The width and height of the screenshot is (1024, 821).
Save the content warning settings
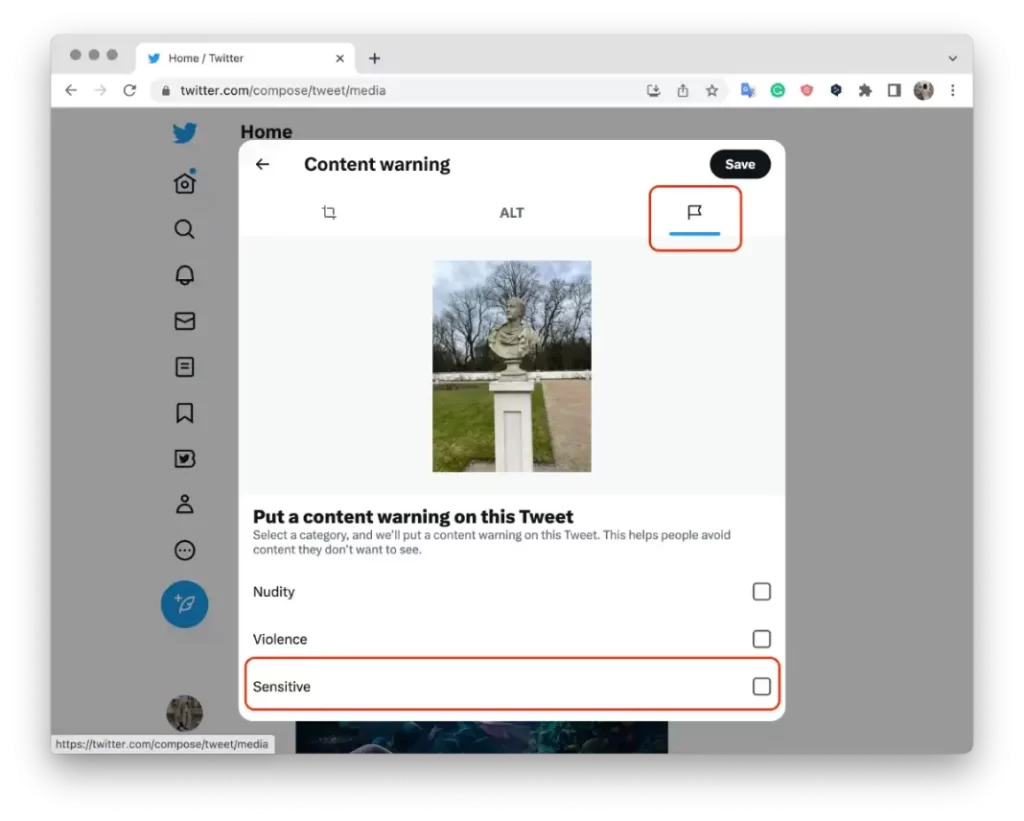pyautogui.click(x=740, y=164)
